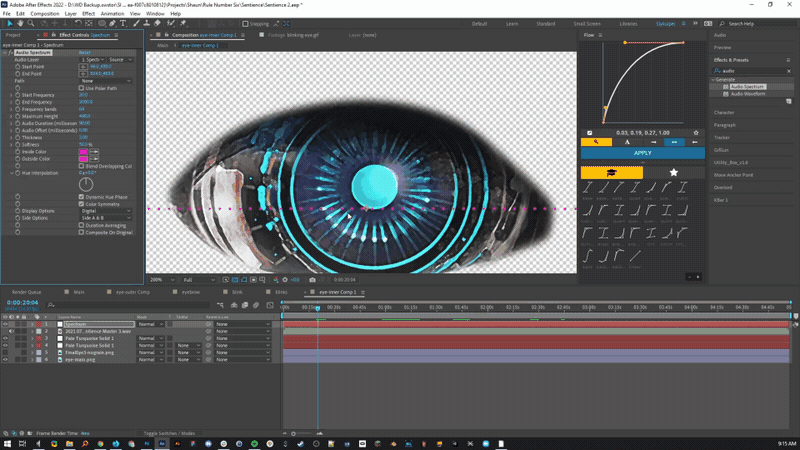Image resolution: width=800 pixels, height=450 pixels.
Task: Open the Composition menu
Action: coord(45,14)
